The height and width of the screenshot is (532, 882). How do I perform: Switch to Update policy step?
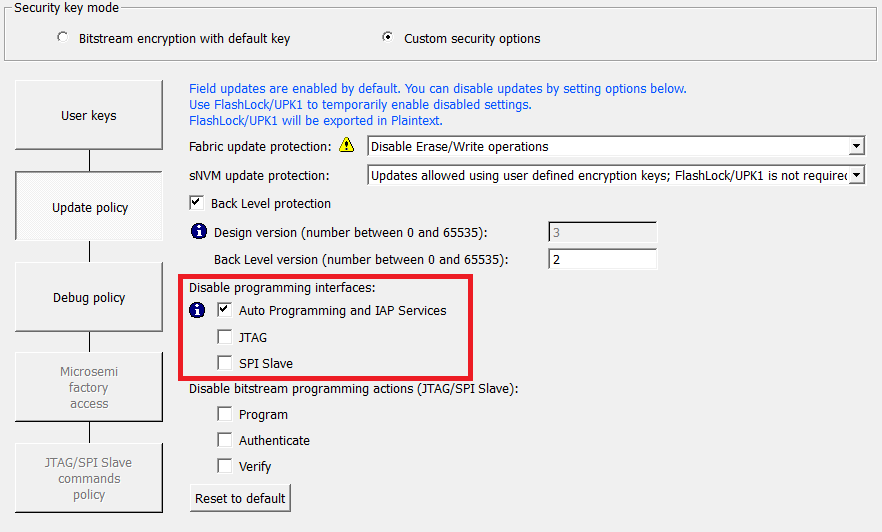[89, 207]
